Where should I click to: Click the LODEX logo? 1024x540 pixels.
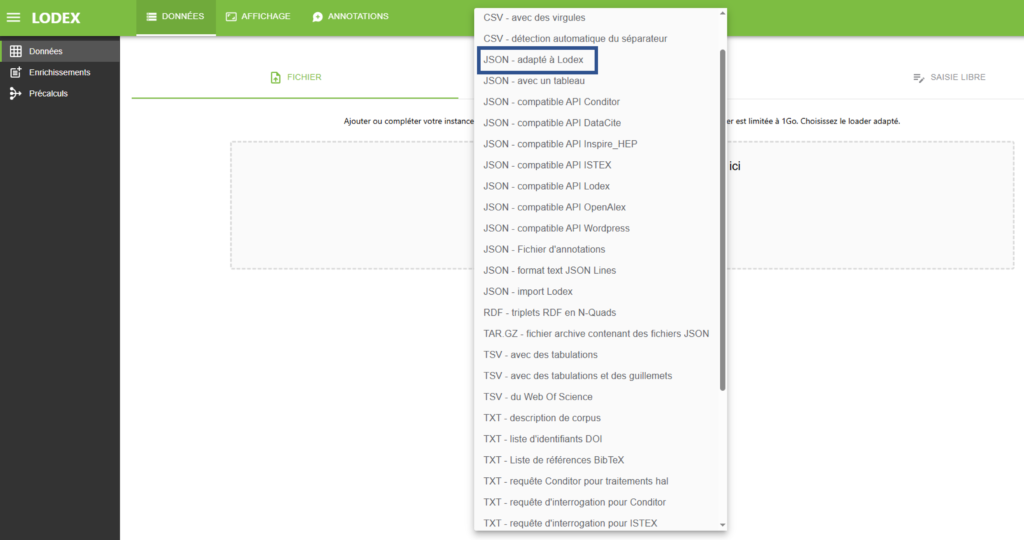56,18
